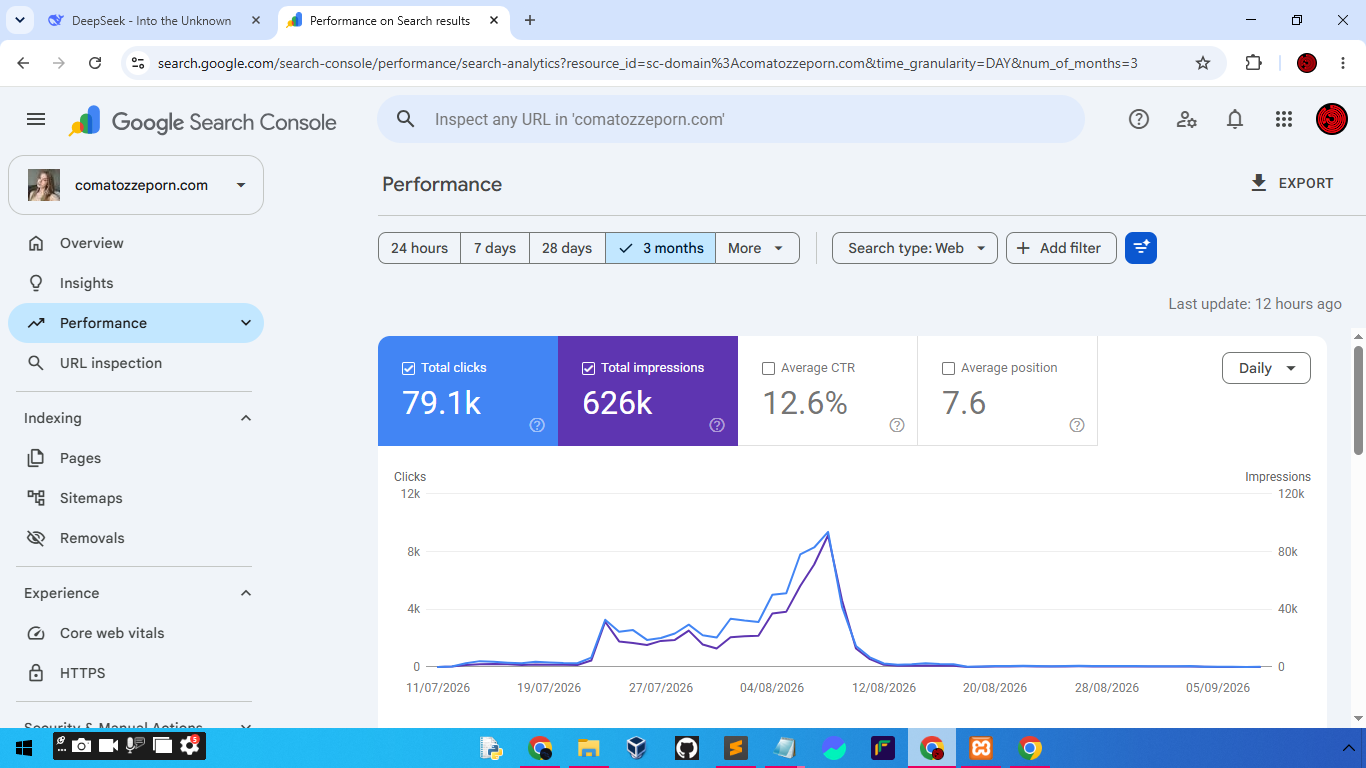Image resolution: width=1366 pixels, height=768 pixels.
Task: Open Users and permissions icon
Action: click(x=1187, y=120)
